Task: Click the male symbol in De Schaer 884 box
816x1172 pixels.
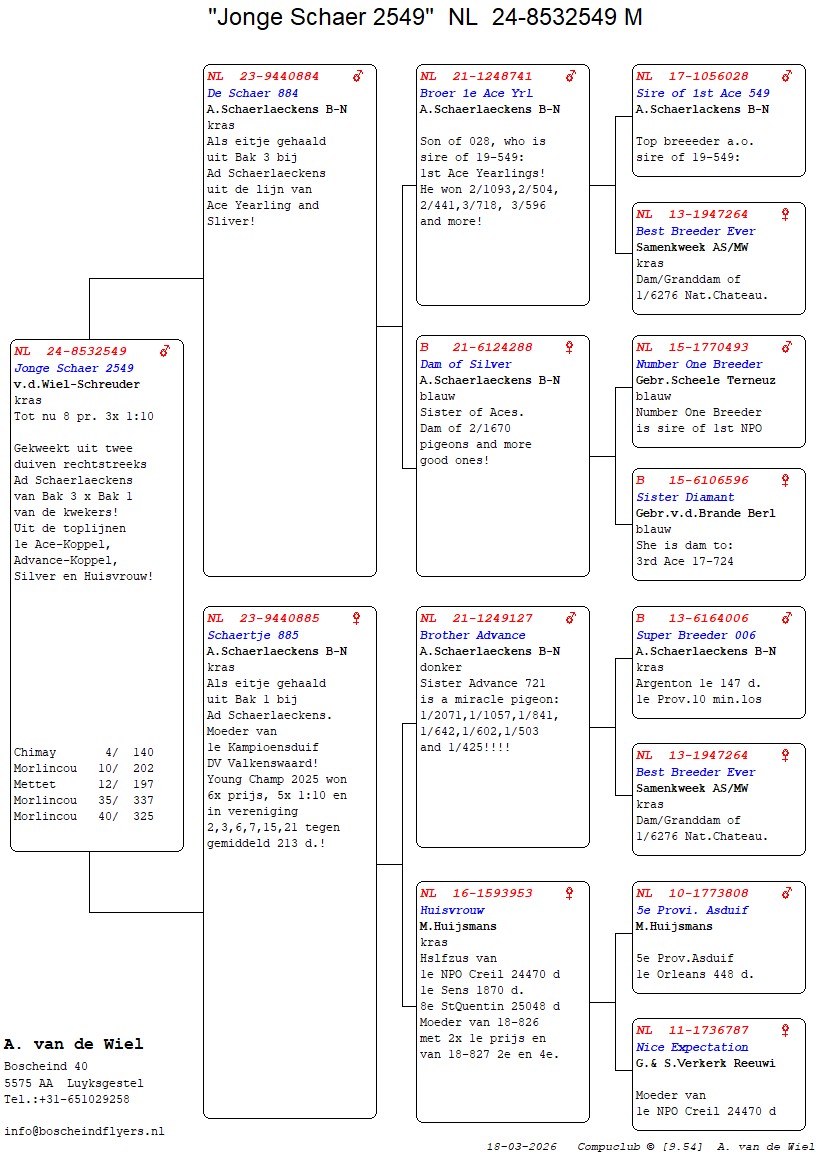Action: (x=358, y=76)
